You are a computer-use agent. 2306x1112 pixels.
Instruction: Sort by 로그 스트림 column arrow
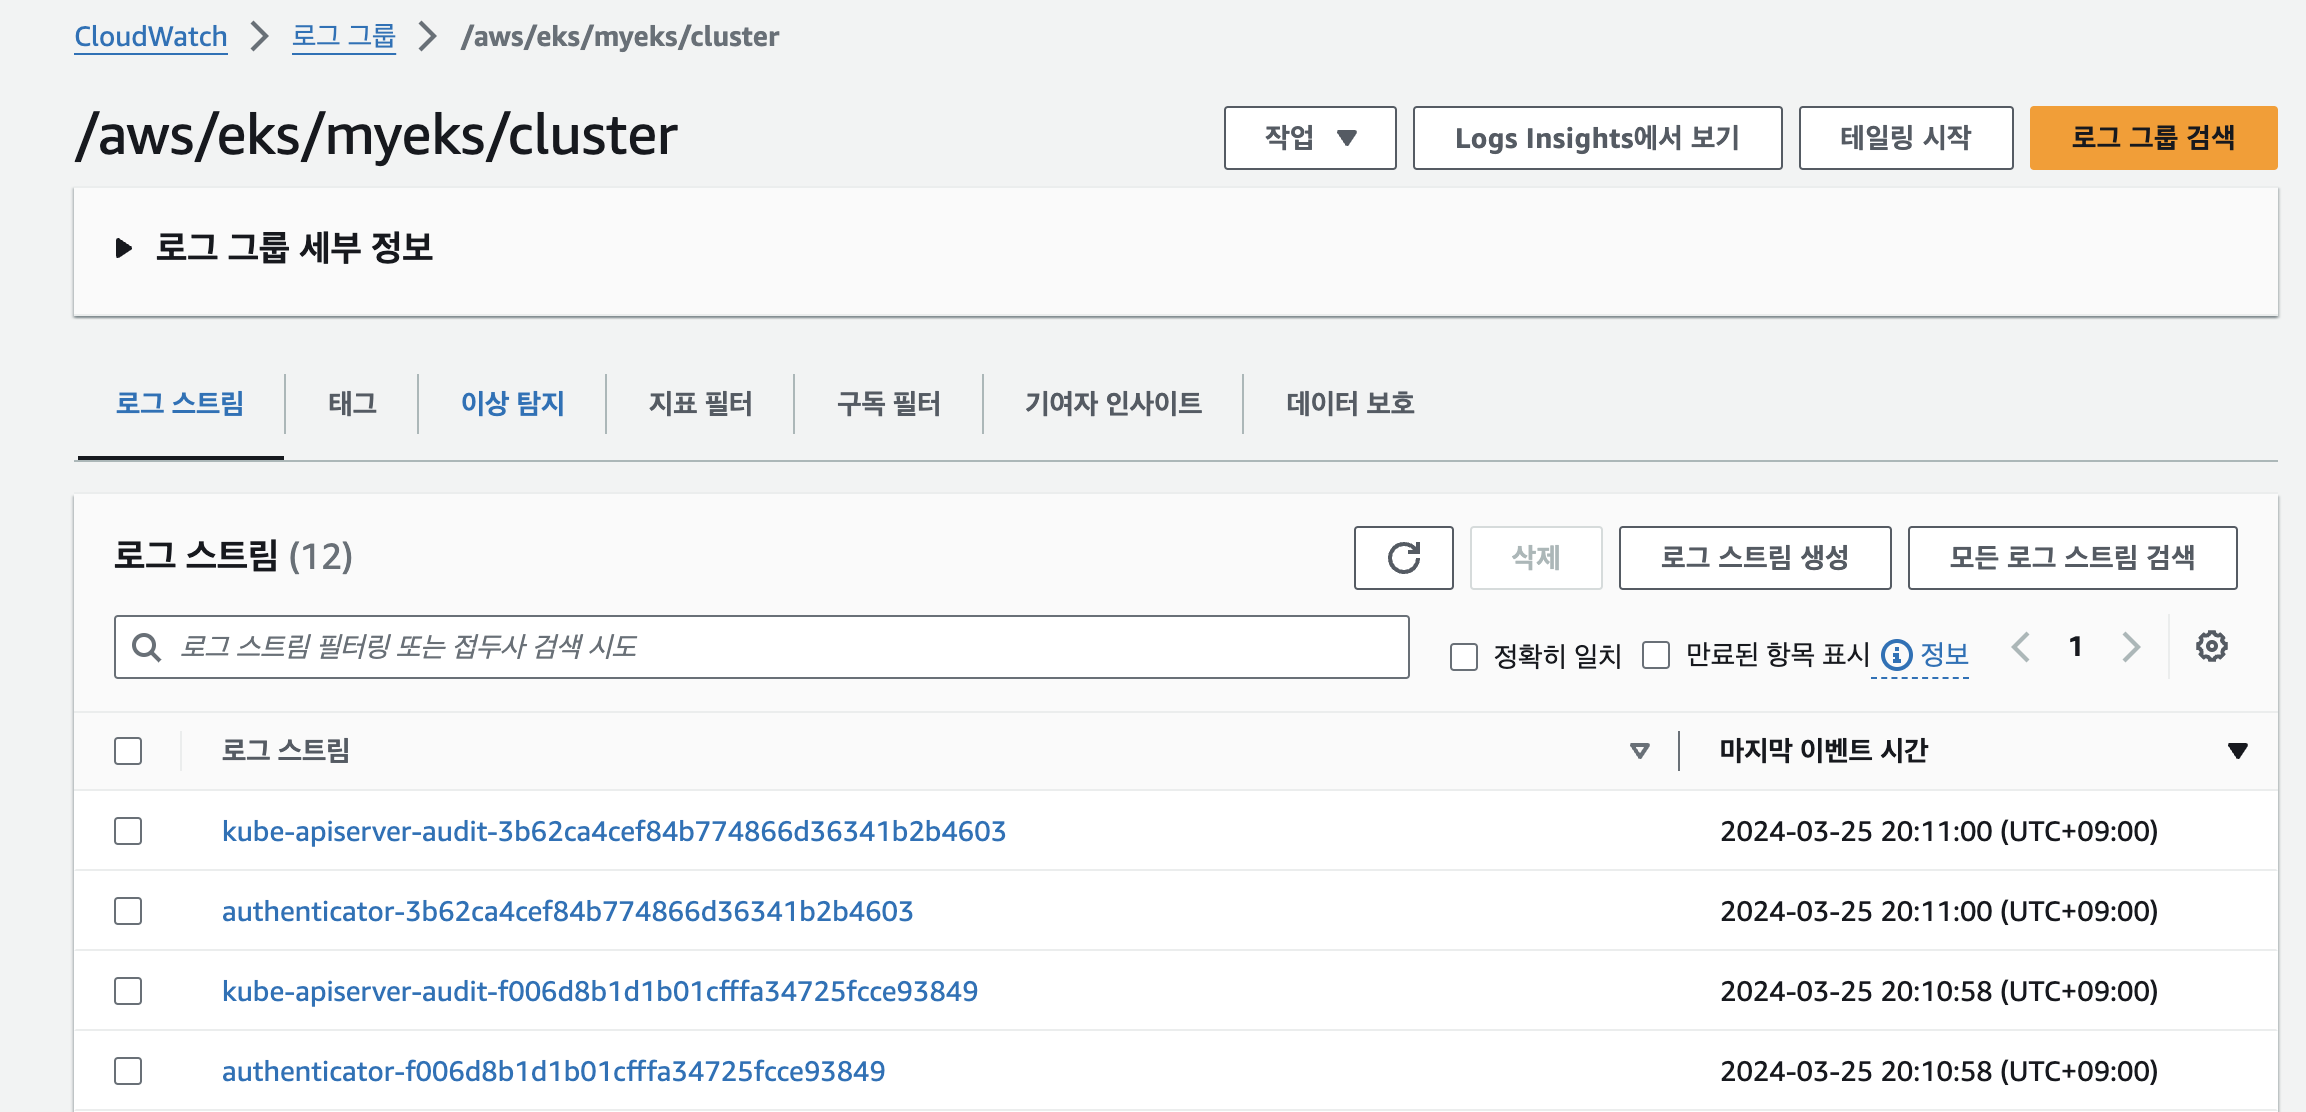tap(1639, 751)
